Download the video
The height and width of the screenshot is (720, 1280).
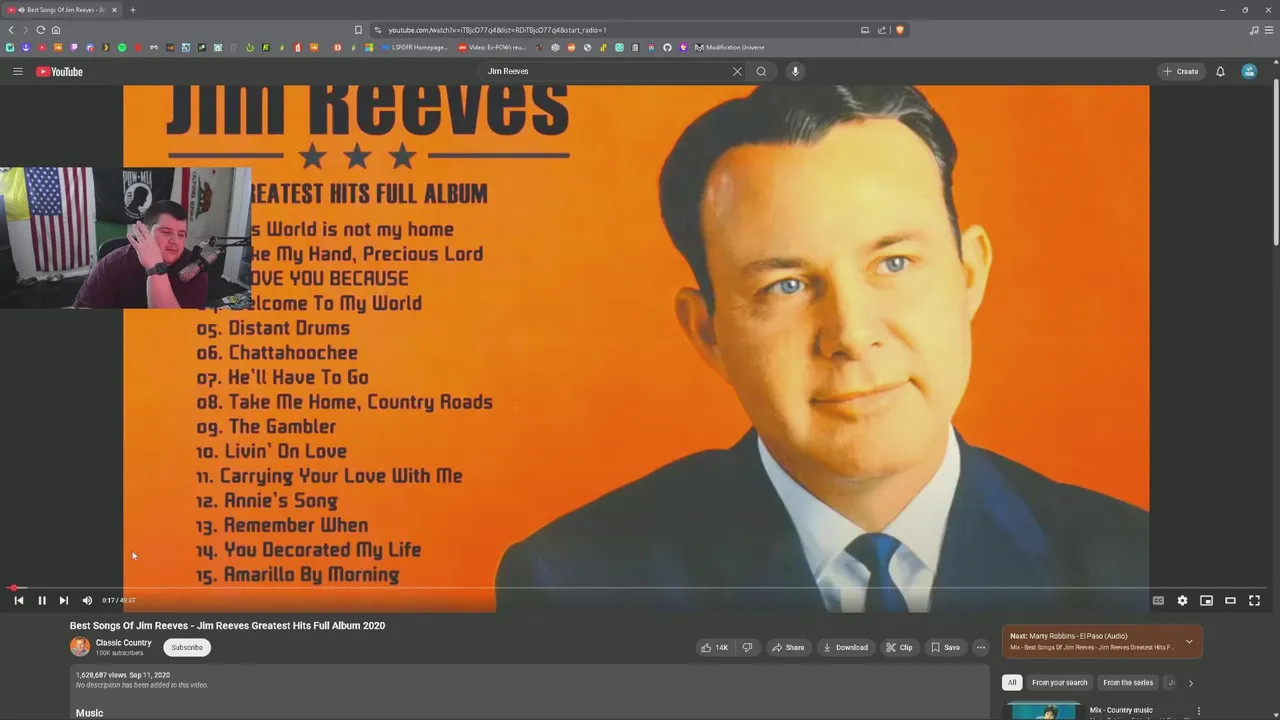point(845,647)
